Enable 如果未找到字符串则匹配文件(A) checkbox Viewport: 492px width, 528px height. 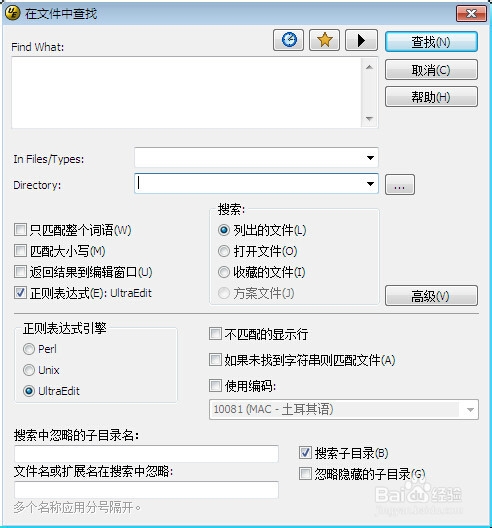click(x=215, y=360)
